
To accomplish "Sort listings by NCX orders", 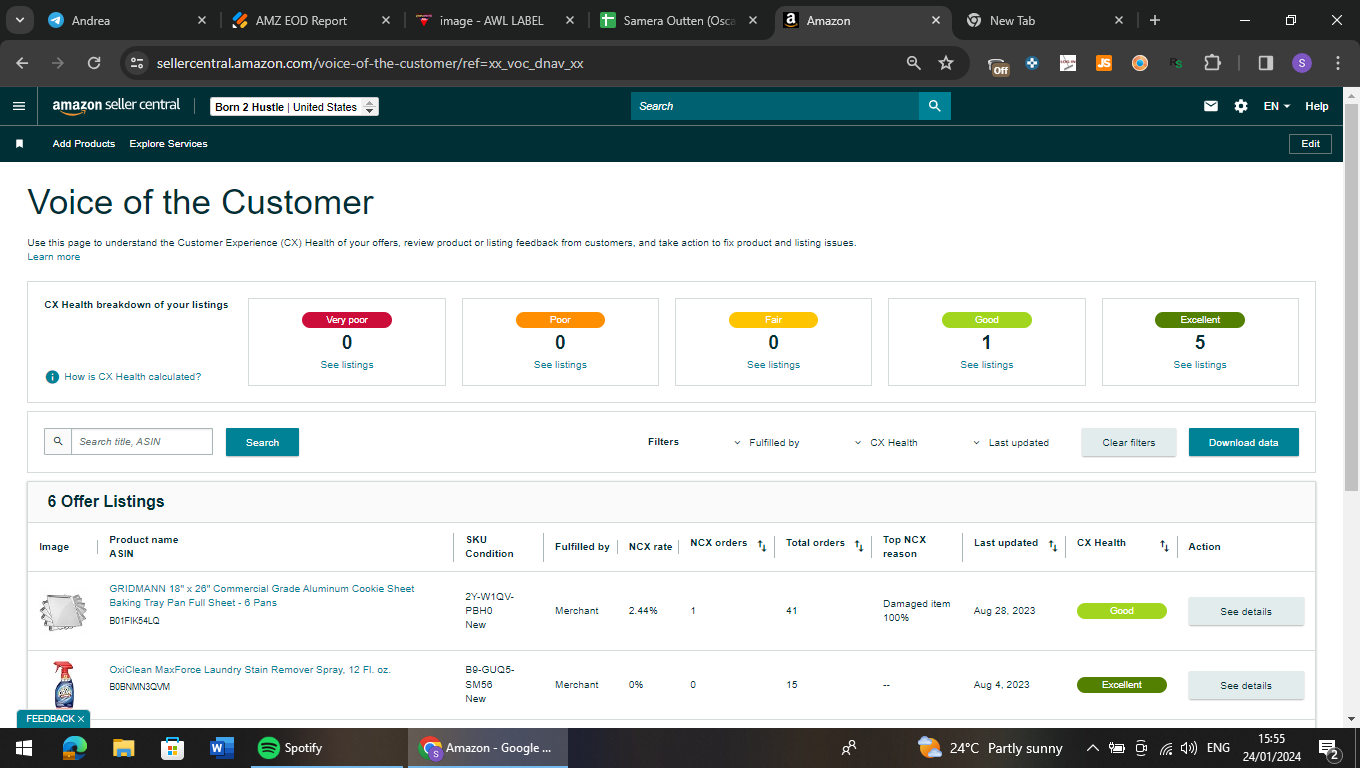I will [762, 546].
